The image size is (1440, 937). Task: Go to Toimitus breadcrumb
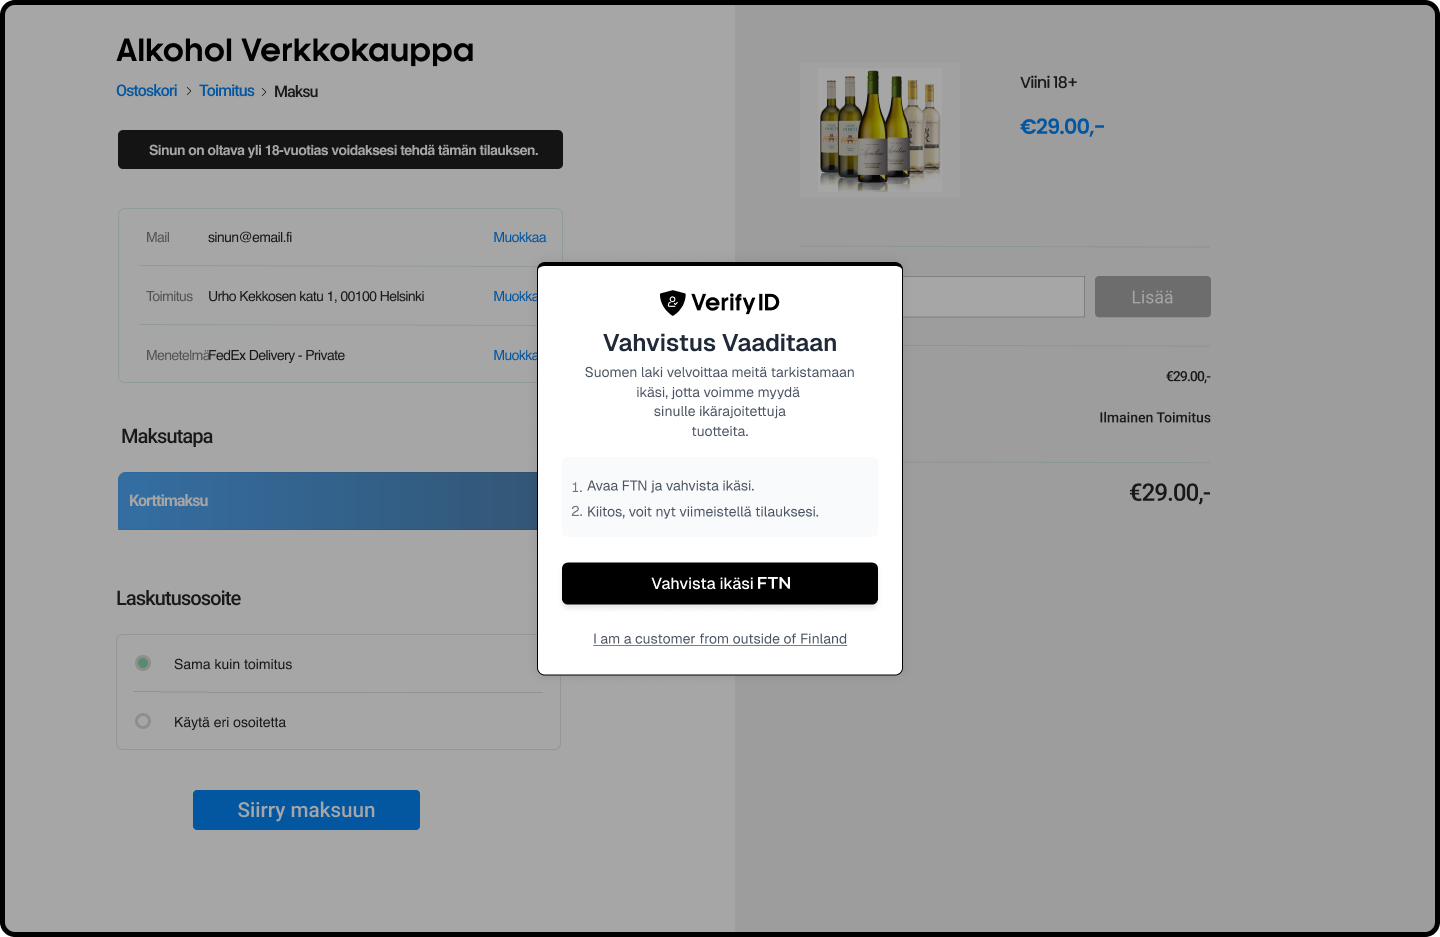pyautogui.click(x=227, y=91)
